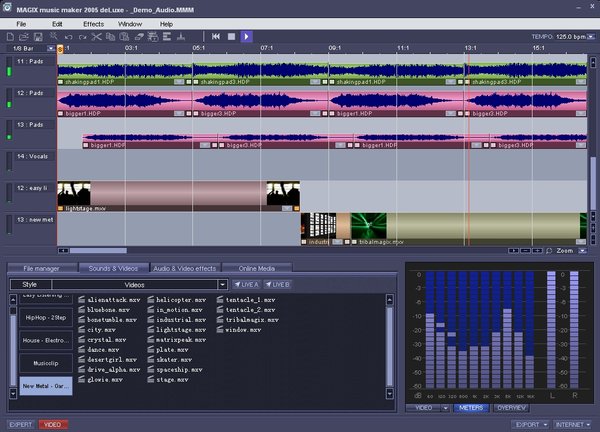The image size is (600, 432).
Task: Click the Cut scissors icon
Action: (x=96, y=37)
